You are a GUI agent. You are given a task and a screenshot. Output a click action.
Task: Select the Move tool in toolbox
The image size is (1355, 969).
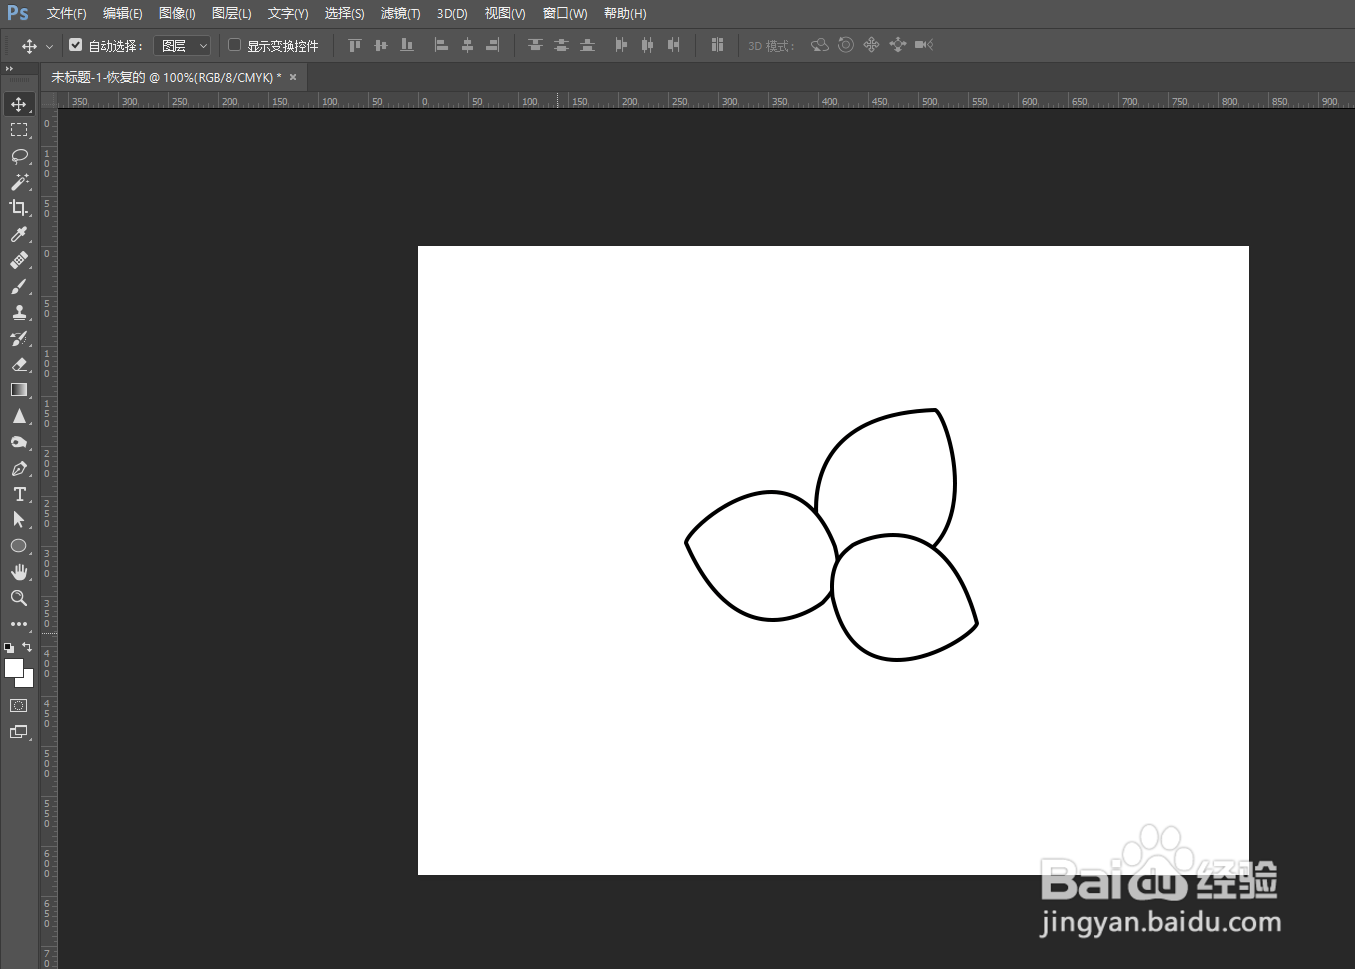pyautogui.click(x=19, y=104)
